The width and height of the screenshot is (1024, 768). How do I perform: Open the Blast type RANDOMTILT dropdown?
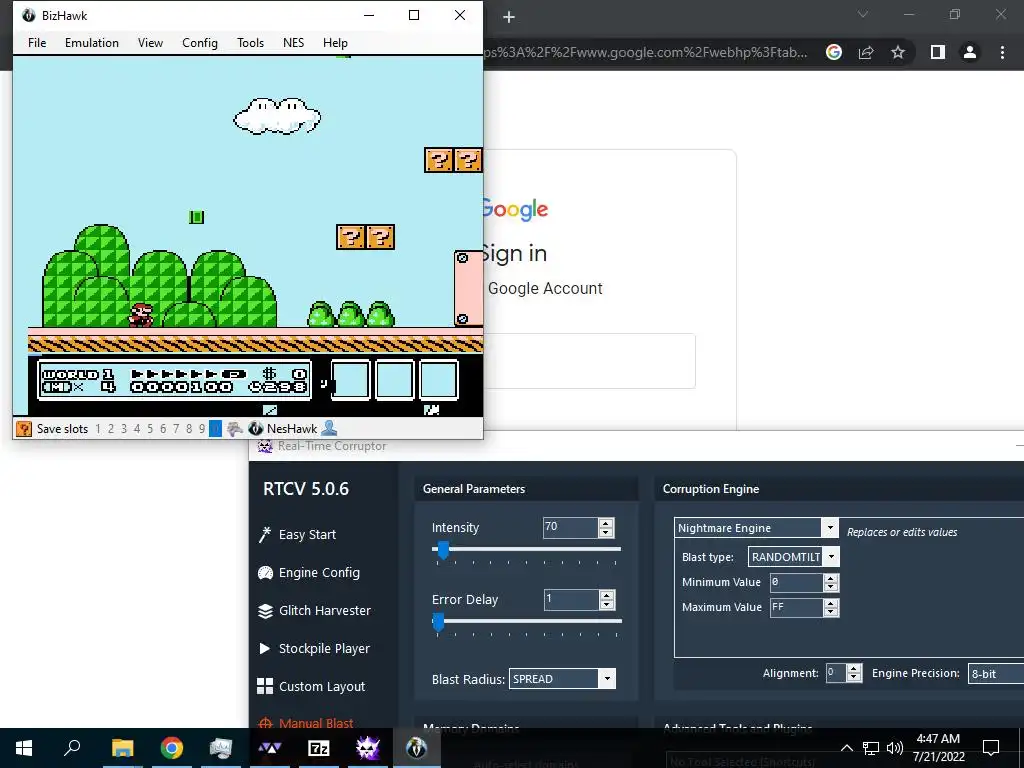click(831, 556)
